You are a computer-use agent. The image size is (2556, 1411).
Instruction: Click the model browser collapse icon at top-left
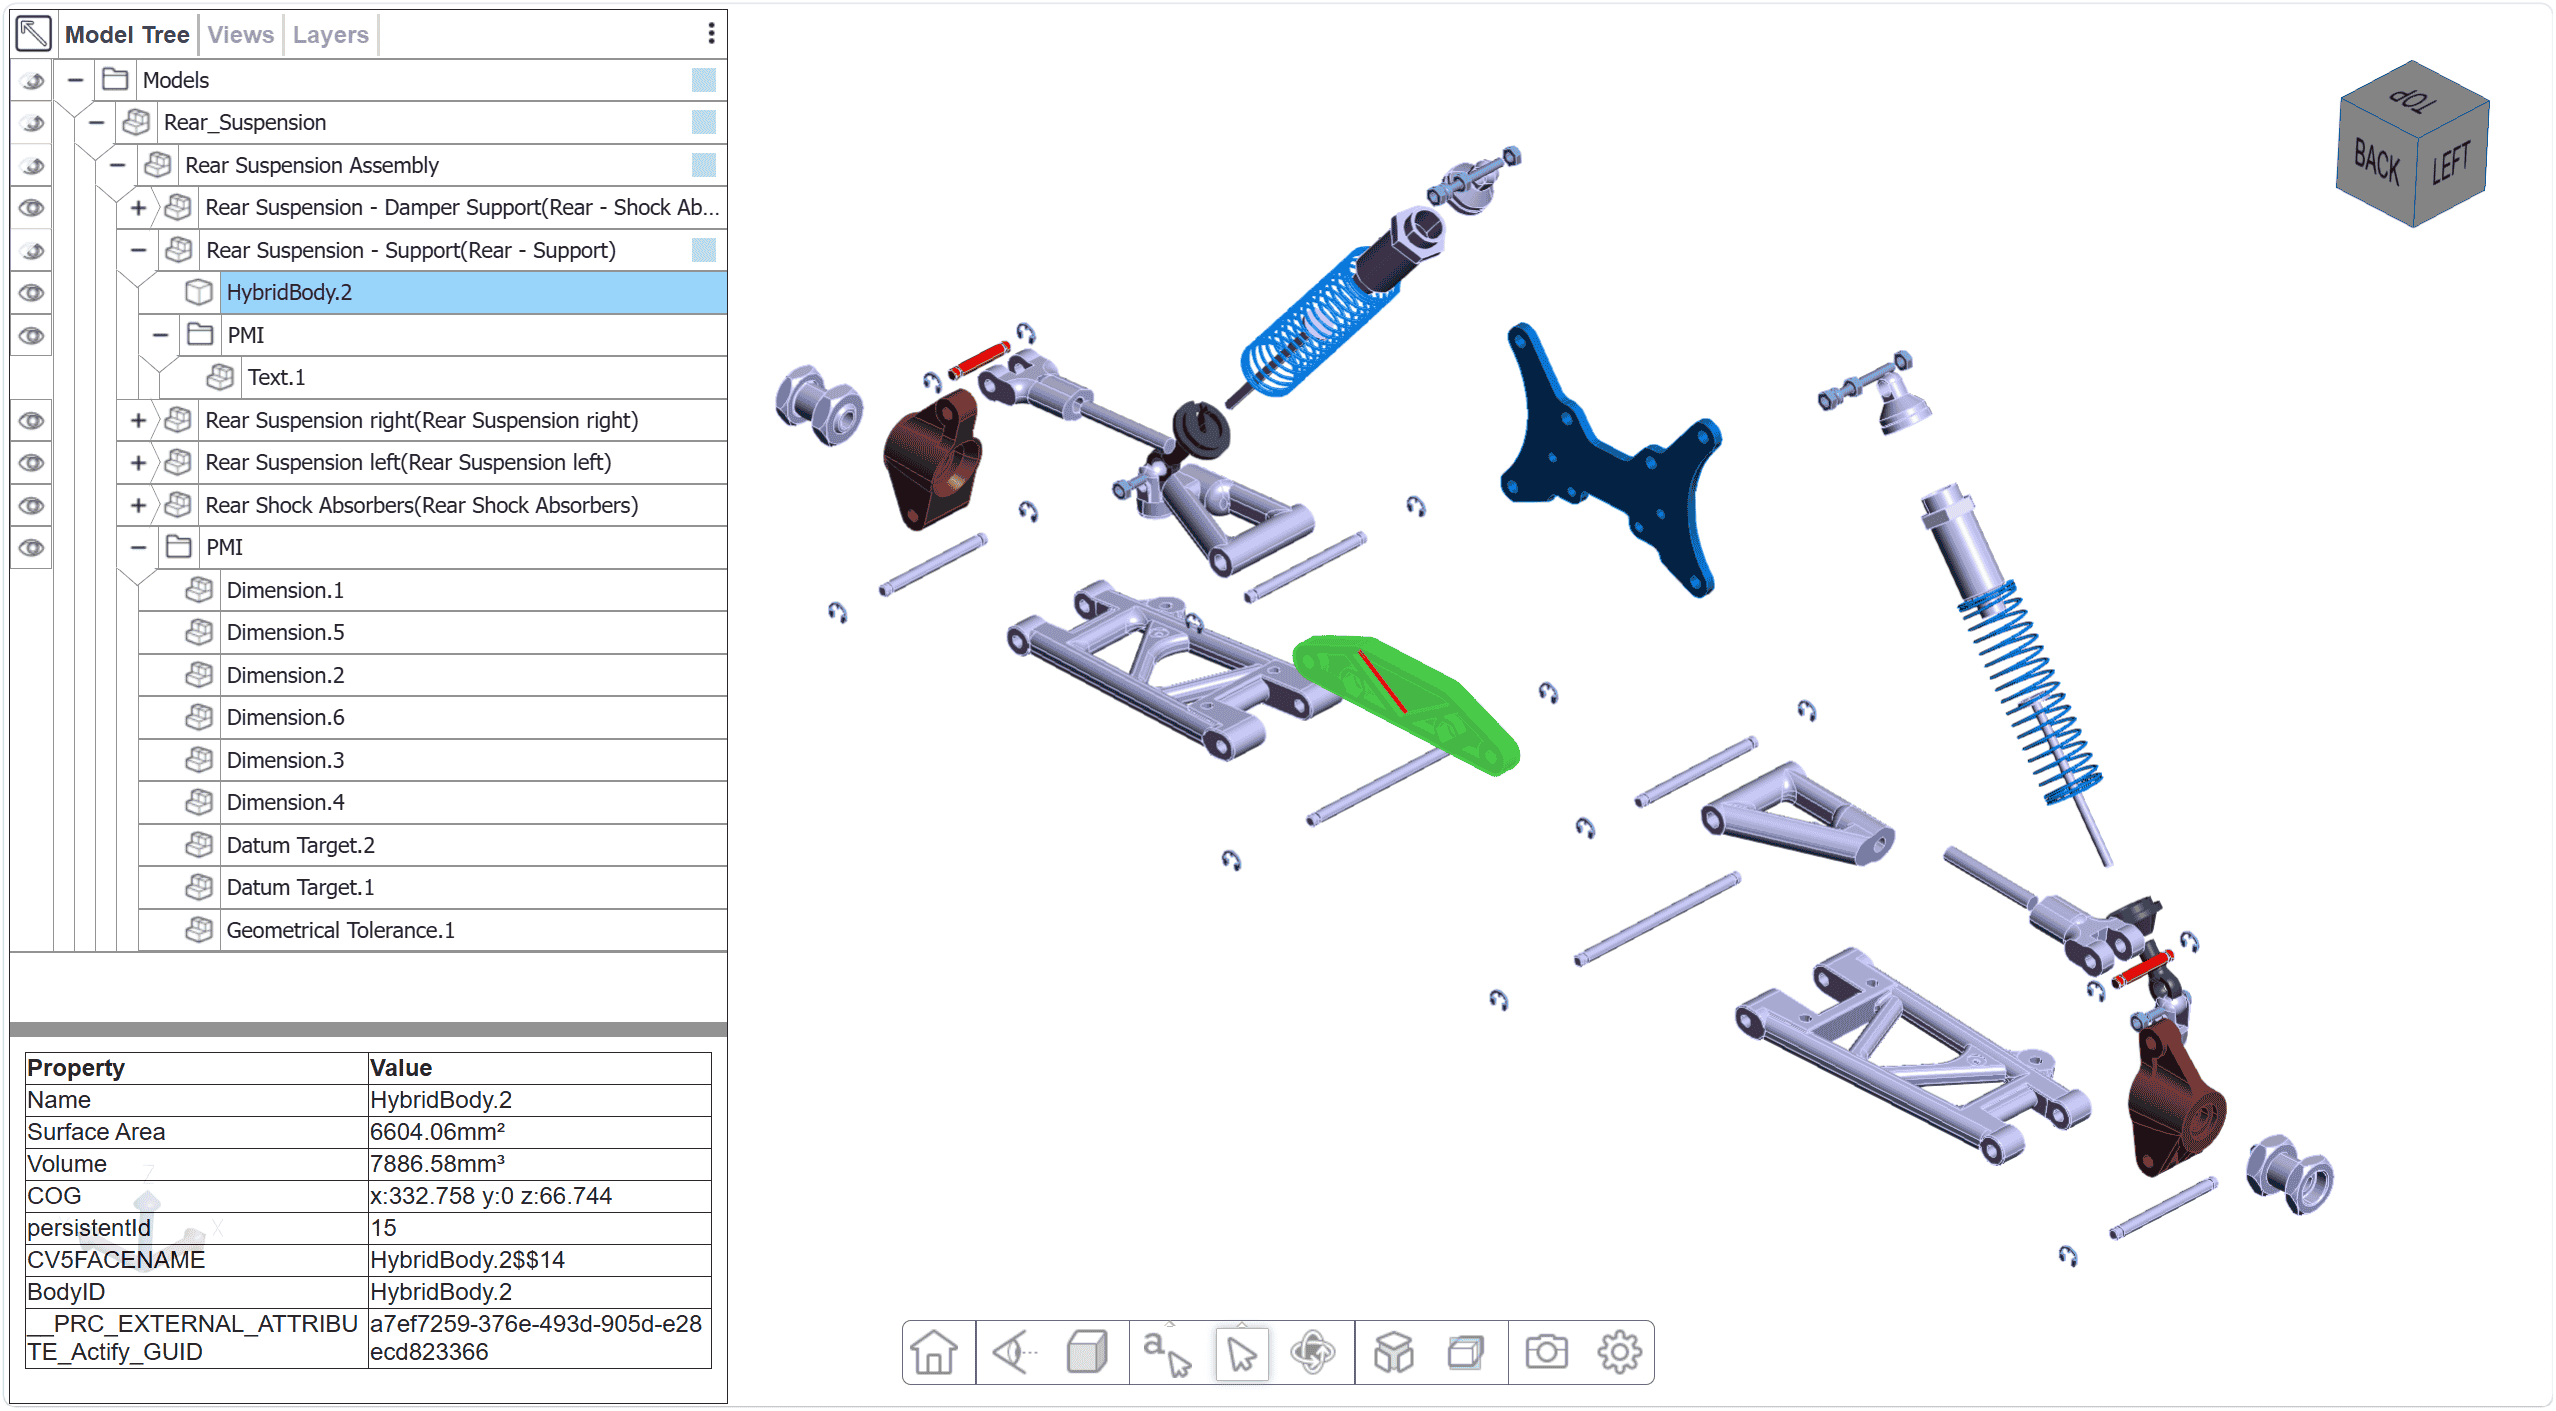[x=34, y=34]
